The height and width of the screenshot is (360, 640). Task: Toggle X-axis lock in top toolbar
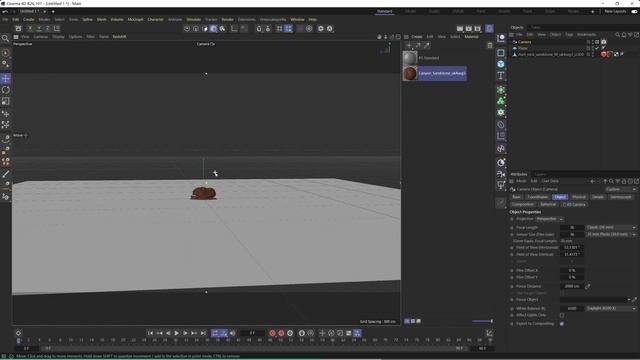click(30, 29)
